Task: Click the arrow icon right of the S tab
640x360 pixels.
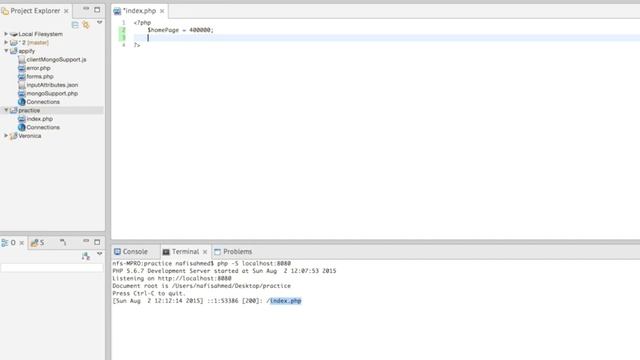Action: point(62,242)
